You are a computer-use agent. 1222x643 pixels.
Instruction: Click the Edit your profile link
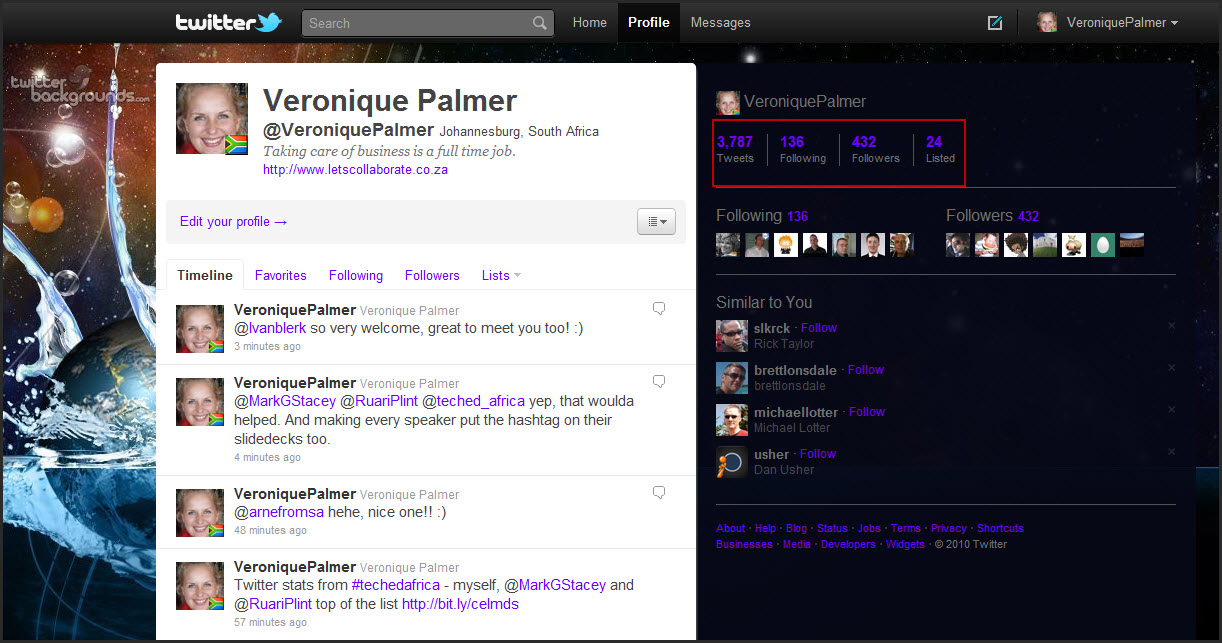pyautogui.click(x=234, y=222)
